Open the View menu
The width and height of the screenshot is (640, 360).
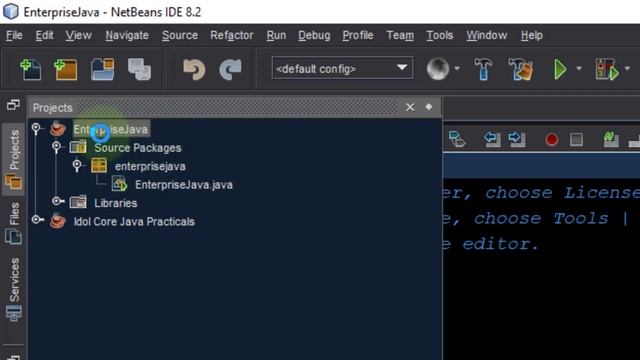pyautogui.click(x=78, y=36)
